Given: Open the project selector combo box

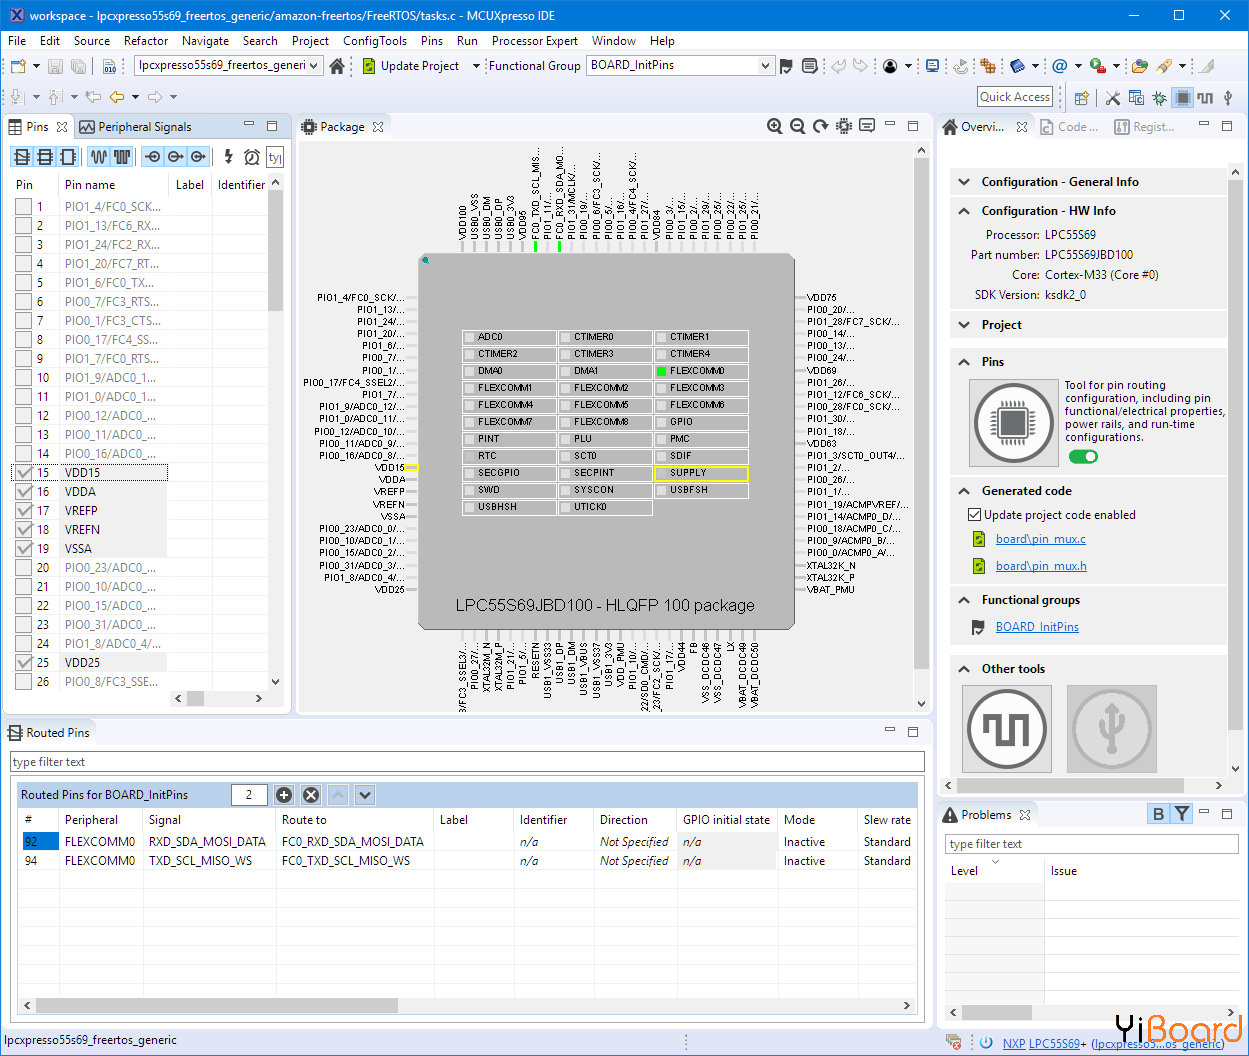Looking at the screenshot, I should click(228, 65).
